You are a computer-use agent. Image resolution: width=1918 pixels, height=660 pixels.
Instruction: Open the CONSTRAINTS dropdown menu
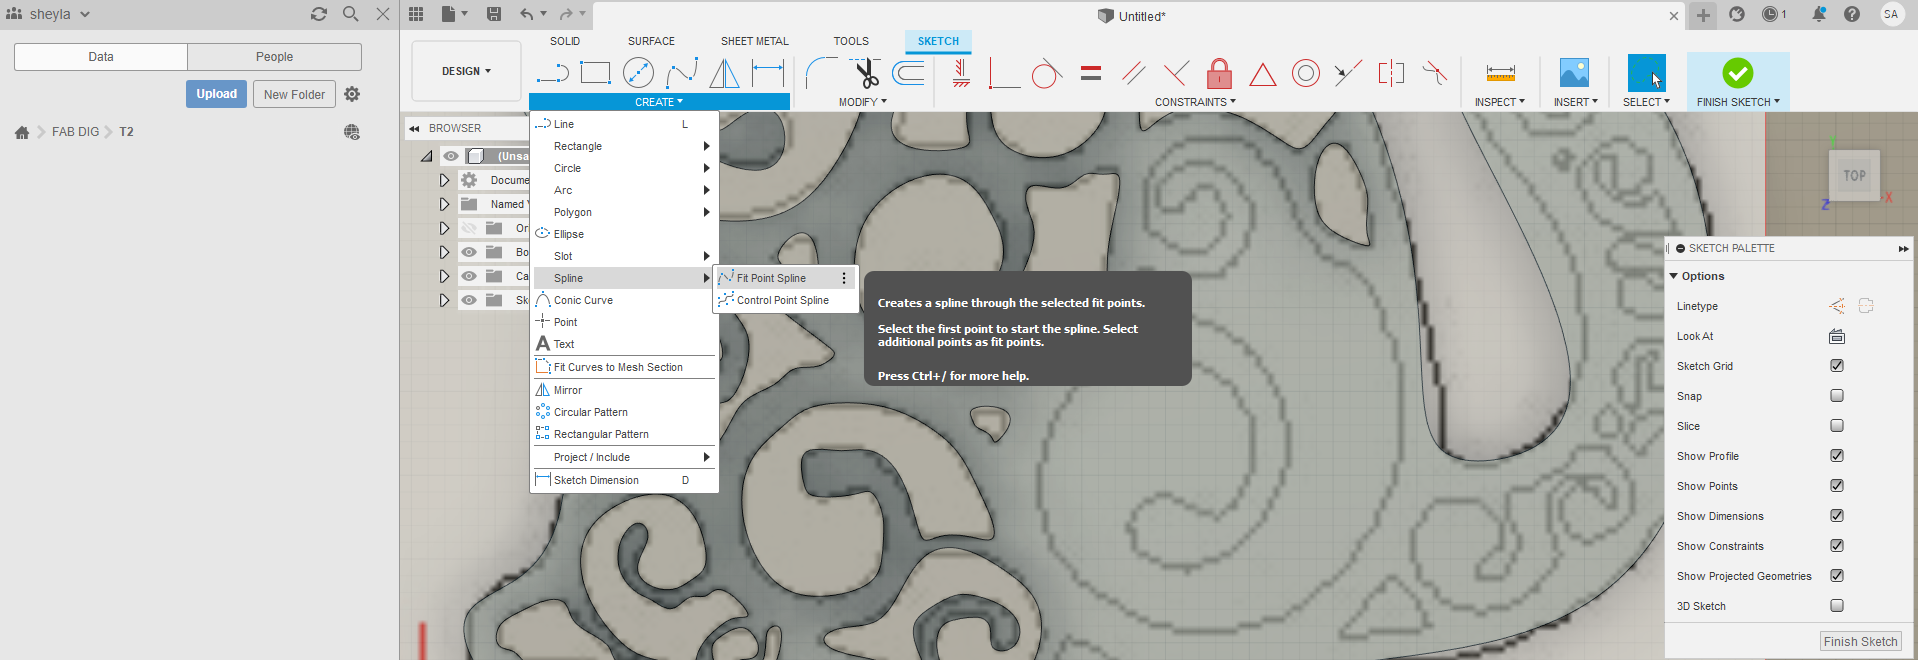(1195, 102)
